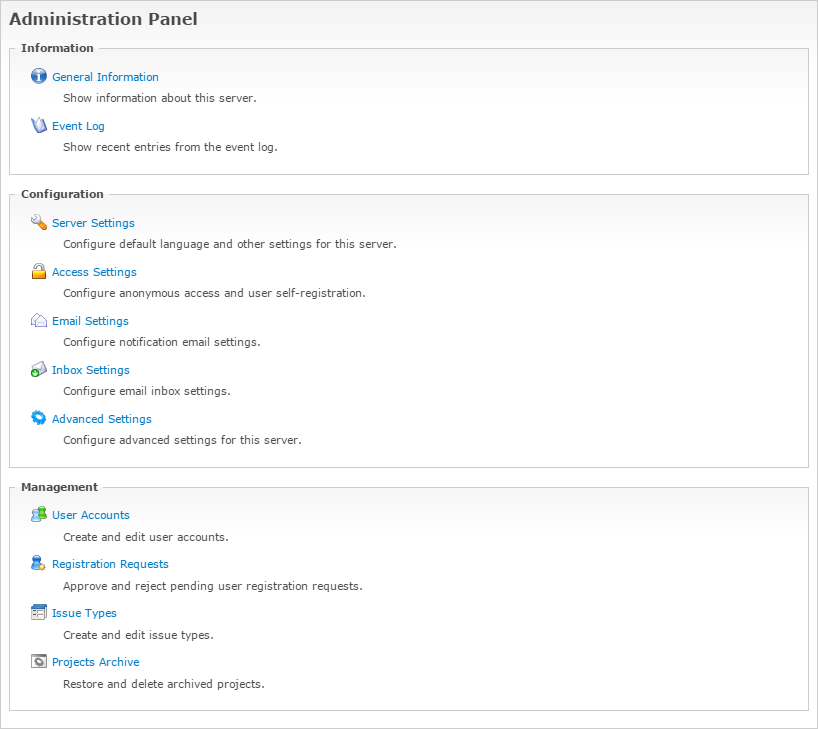The width and height of the screenshot is (818, 729).
Task: Click the User Accounts people icon
Action: [x=39, y=514]
